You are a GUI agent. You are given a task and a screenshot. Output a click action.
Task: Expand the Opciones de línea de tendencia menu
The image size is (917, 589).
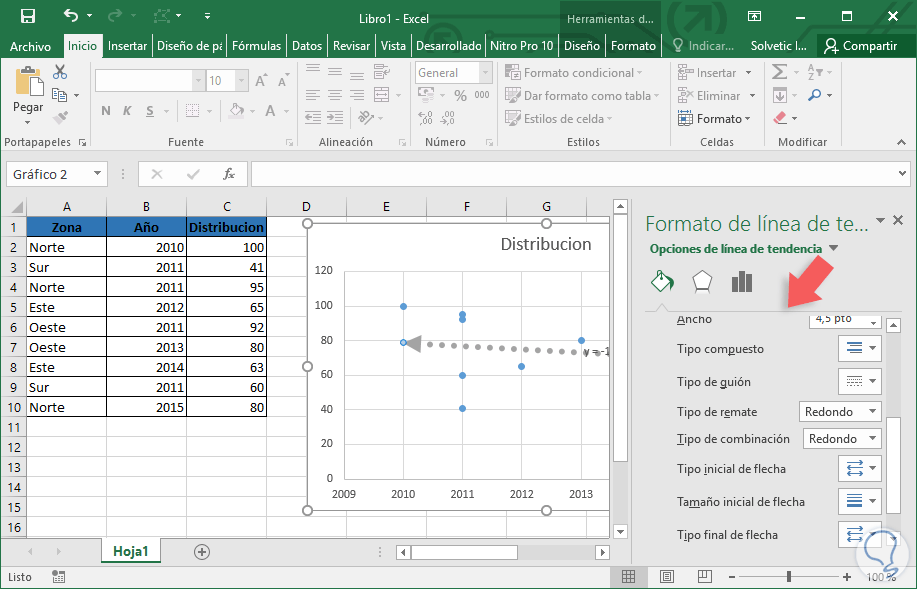click(833, 249)
